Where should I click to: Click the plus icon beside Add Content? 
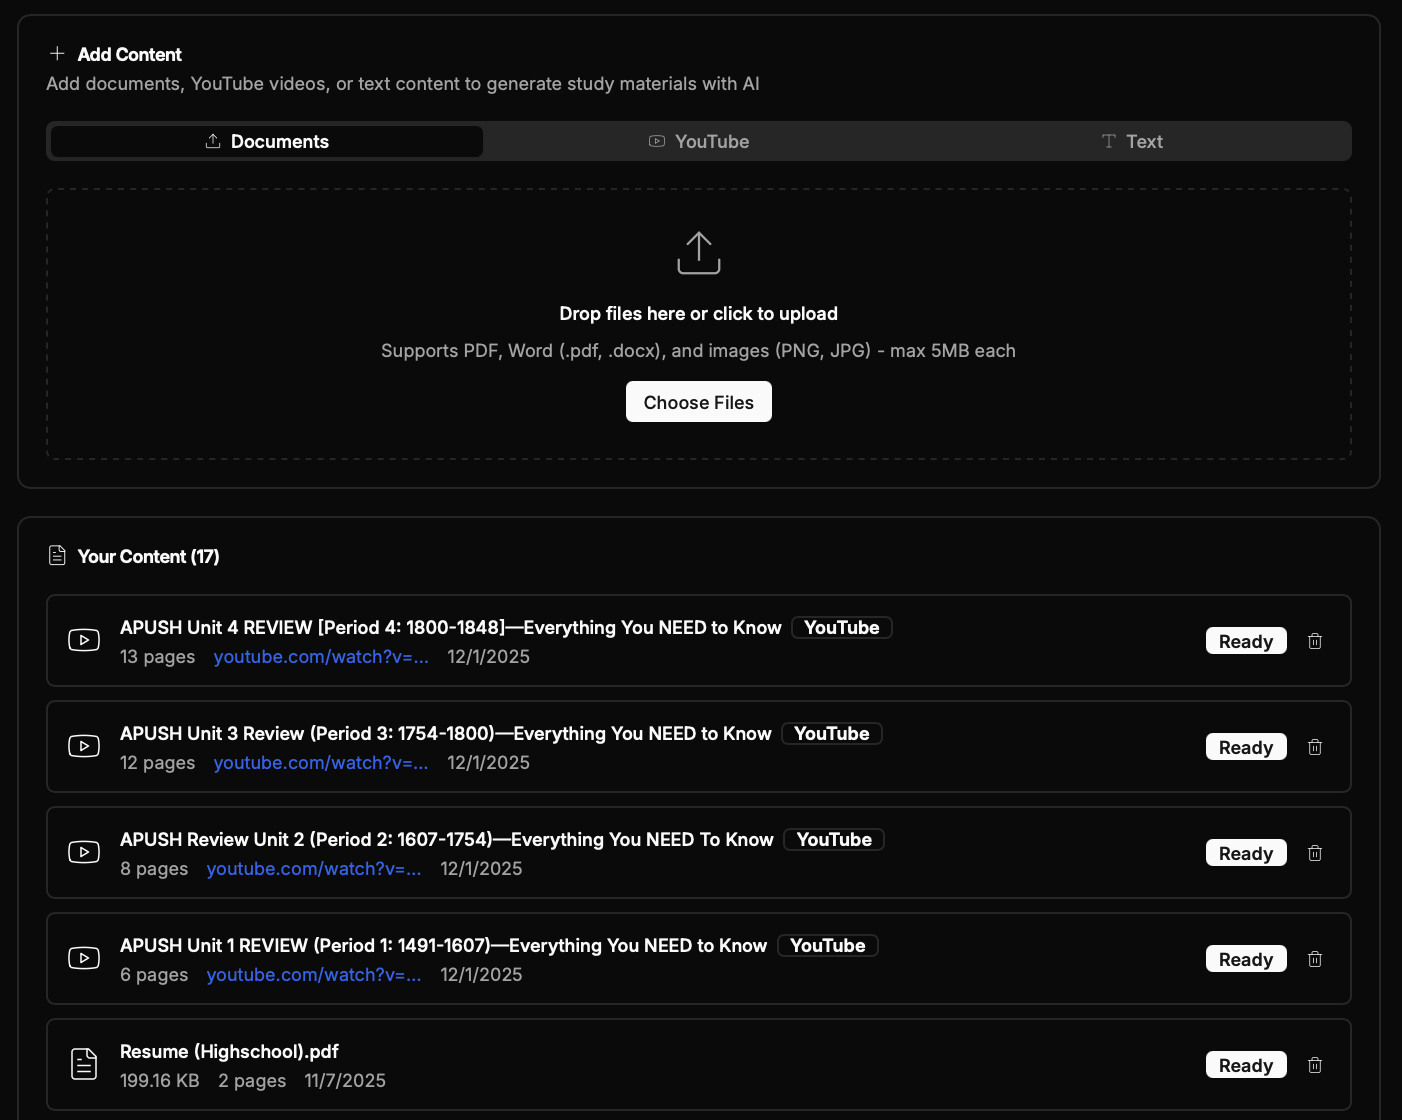[57, 54]
